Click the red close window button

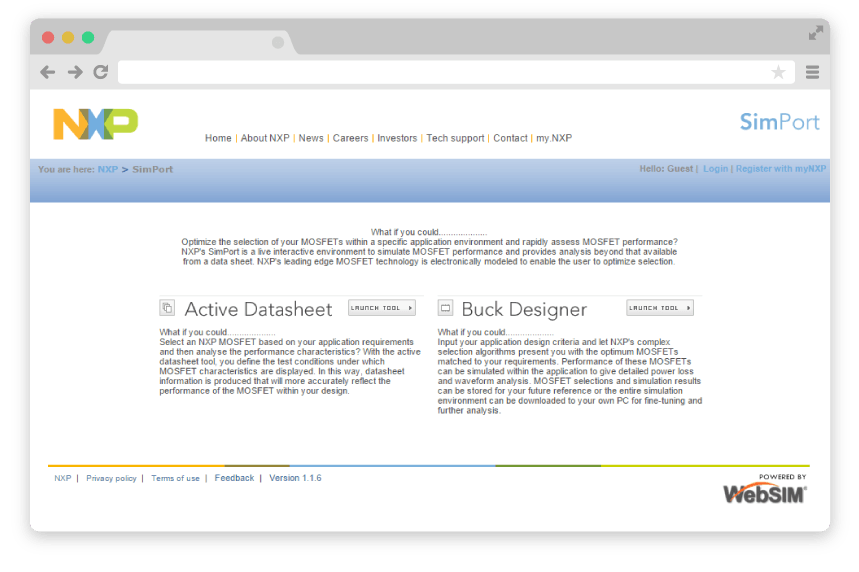click(x=48, y=37)
